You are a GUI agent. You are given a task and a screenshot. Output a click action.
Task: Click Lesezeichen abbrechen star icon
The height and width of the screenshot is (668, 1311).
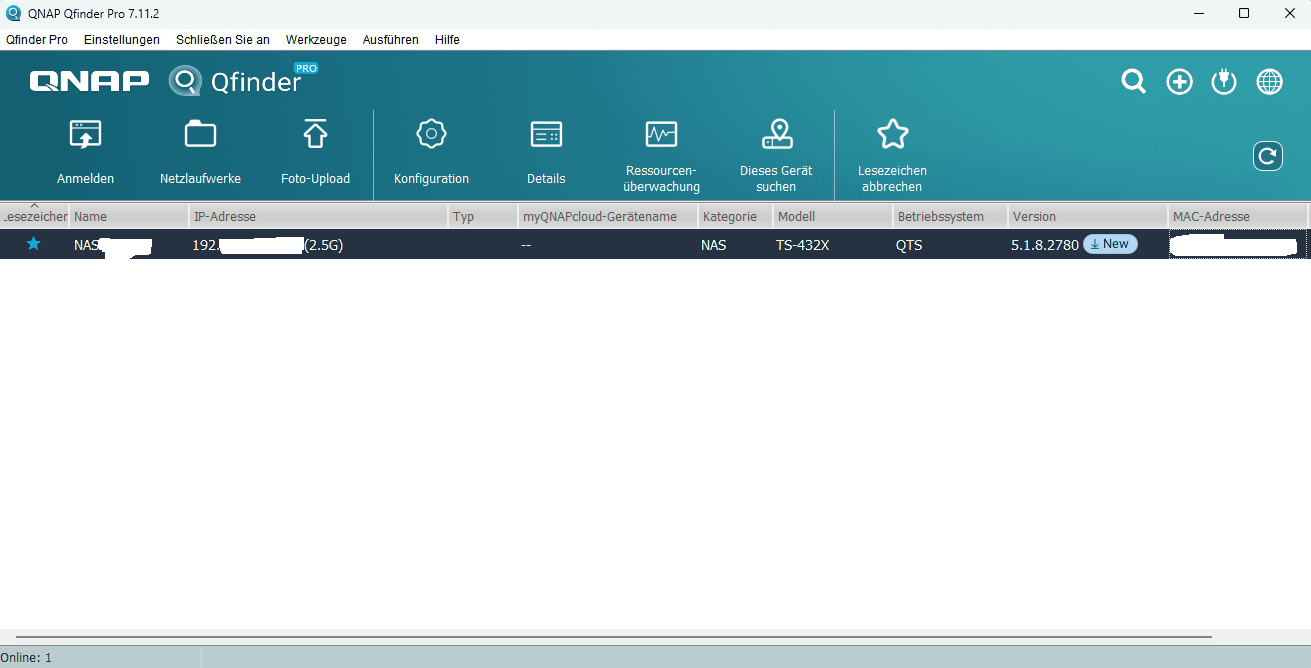point(892,134)
